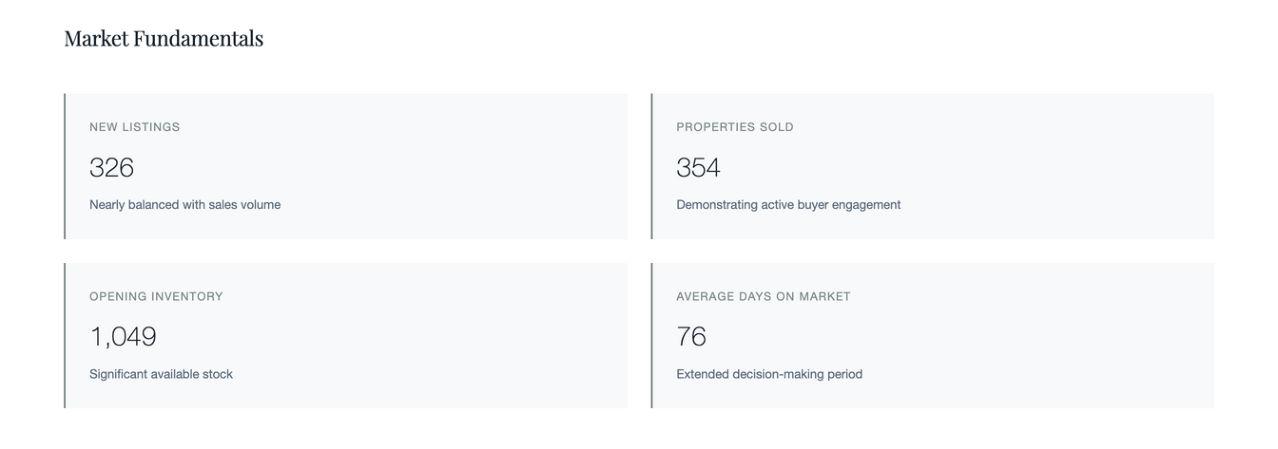Click 'Nearly balanced with sales volume' text
The height and width of the screenshot is (449, 1278).
tap(185, 205)
